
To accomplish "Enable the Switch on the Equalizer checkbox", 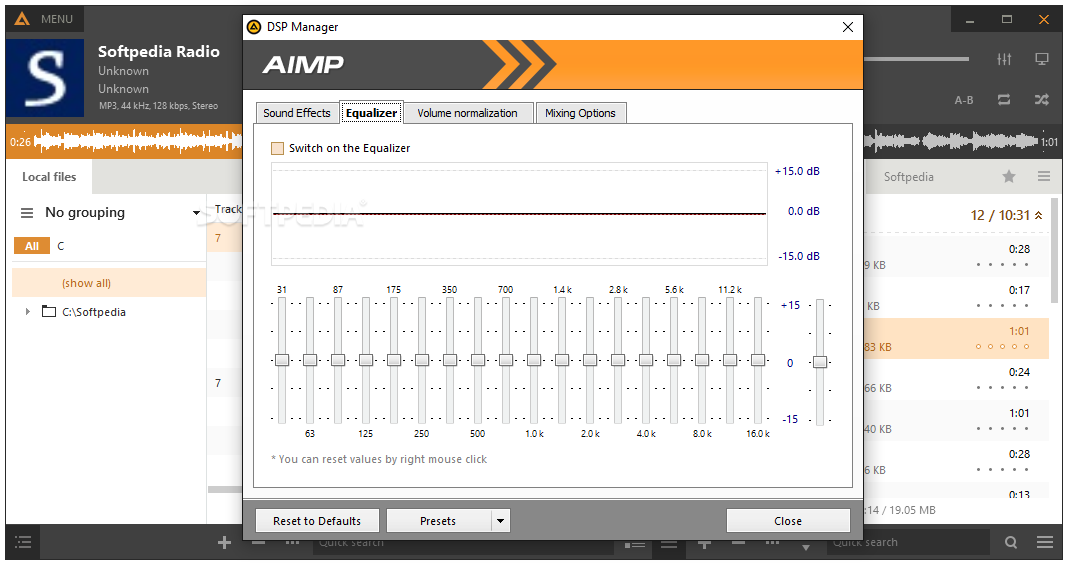I will tap(277, 148).
